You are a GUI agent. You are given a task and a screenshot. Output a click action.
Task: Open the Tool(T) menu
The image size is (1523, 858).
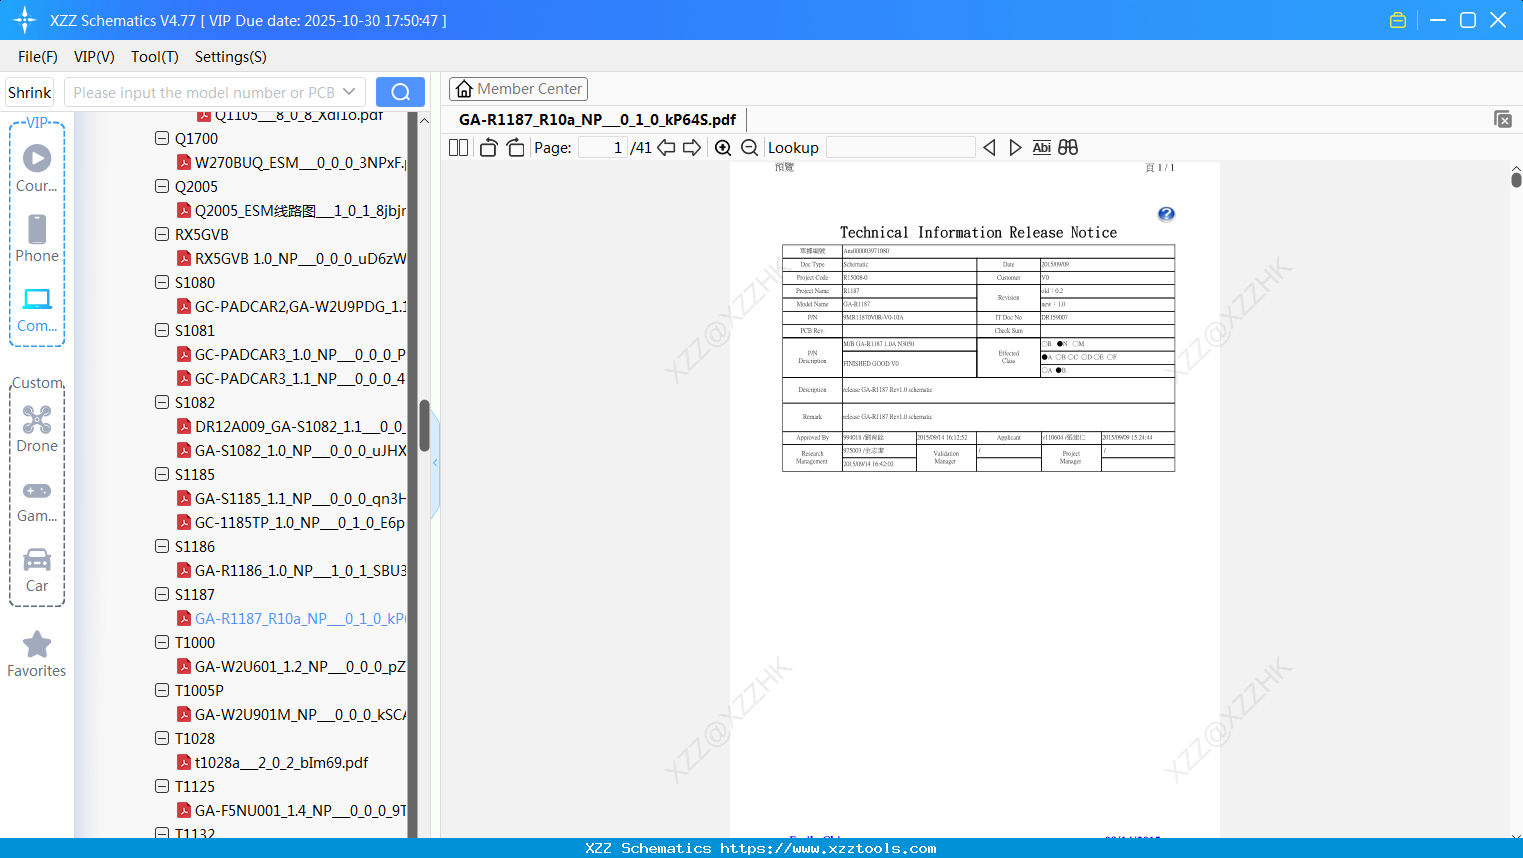[155, 57]
